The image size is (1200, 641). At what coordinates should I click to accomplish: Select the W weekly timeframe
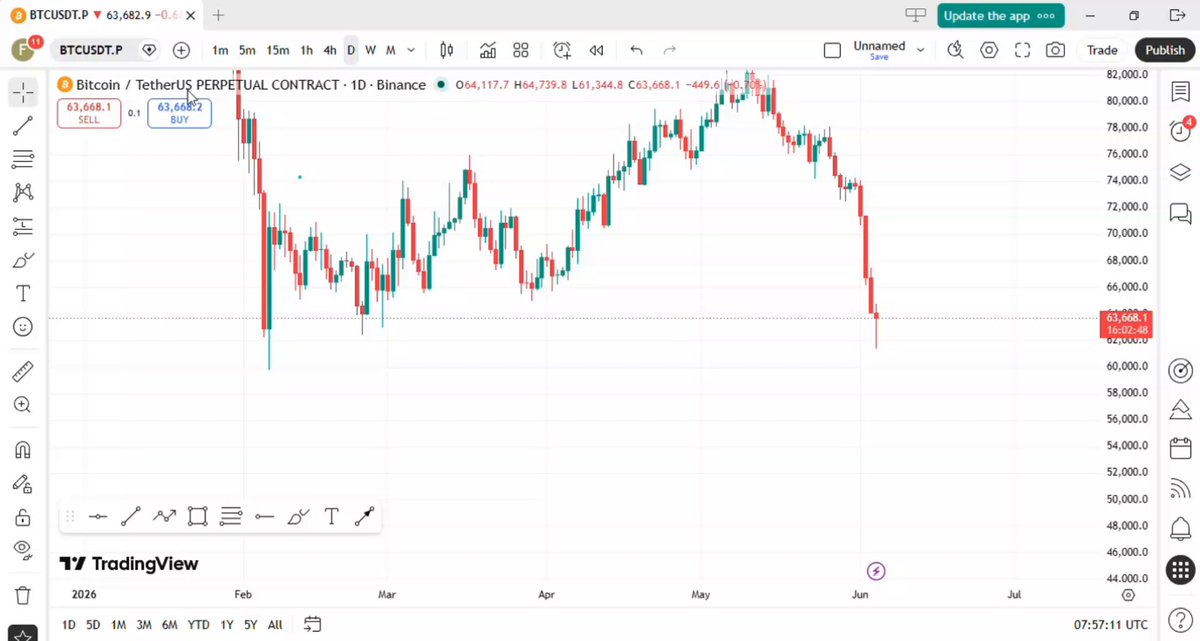coord(370,50)
